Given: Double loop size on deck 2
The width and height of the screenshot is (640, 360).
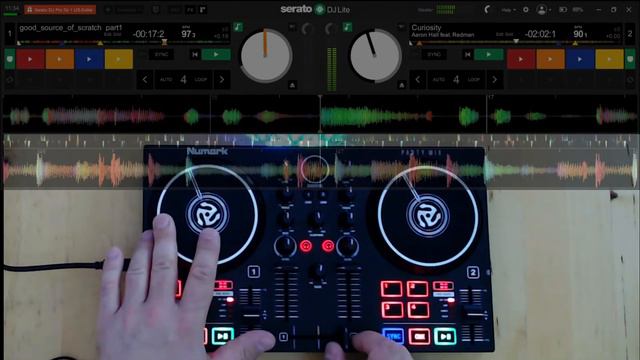Looking at the screenshot, I should click(x=494, y=80).
